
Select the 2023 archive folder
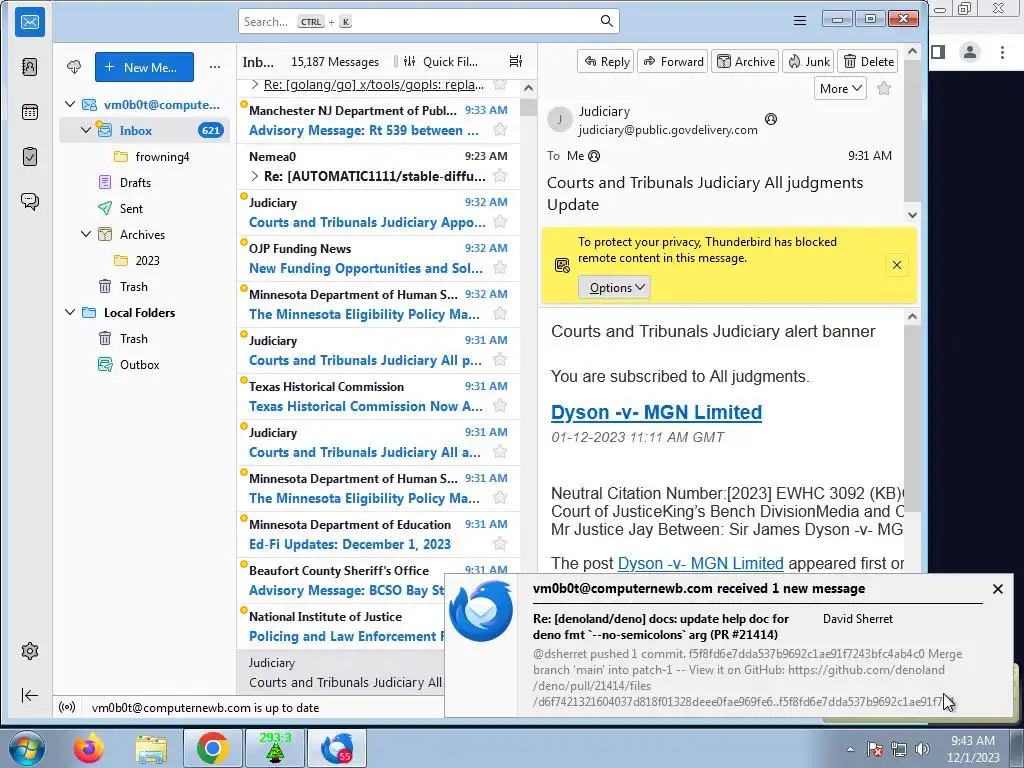point(144,260)
